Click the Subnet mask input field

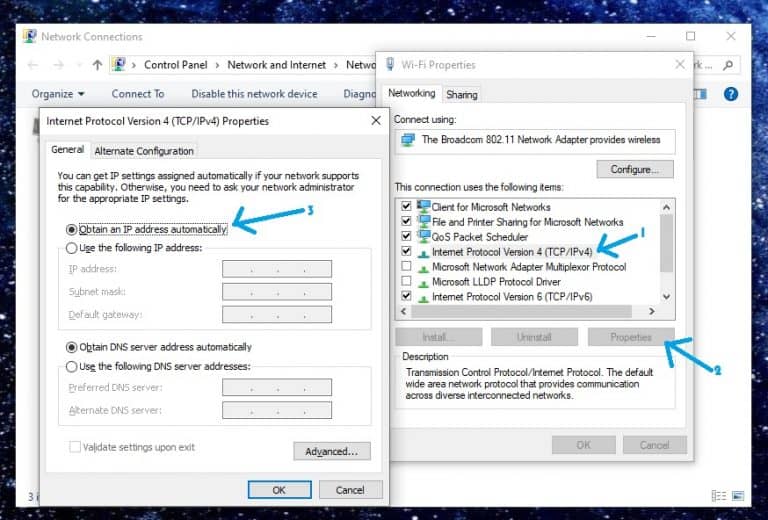click(277, 292)
